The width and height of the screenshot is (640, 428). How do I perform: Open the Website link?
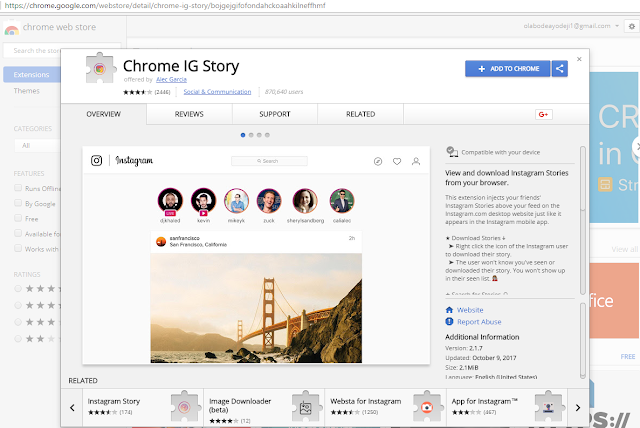tap(470, 310)
